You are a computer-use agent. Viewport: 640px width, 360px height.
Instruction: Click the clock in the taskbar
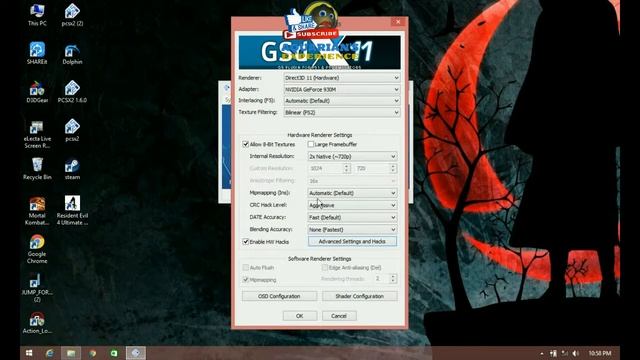tap(600, 353)
